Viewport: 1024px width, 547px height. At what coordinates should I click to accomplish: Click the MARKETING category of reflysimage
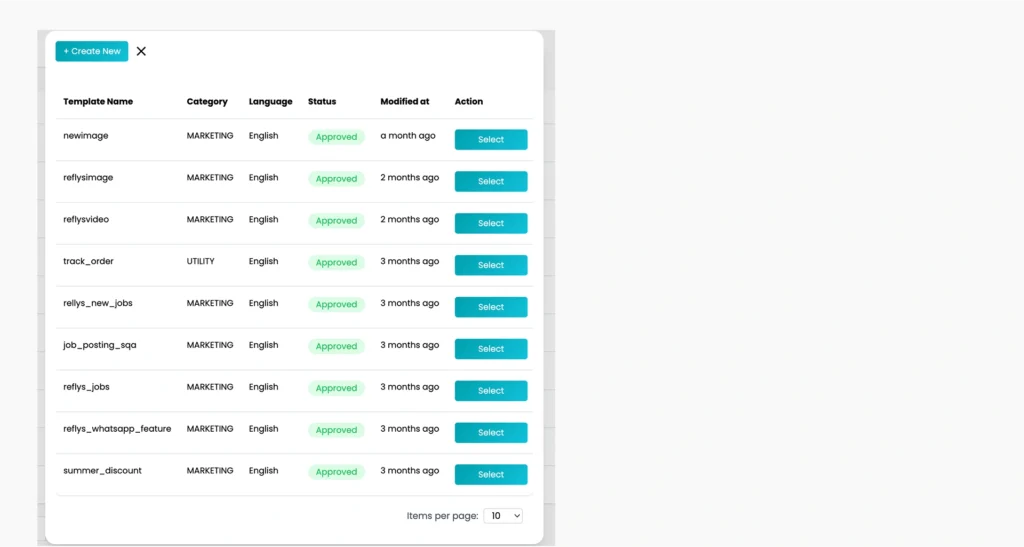click(210, 178)
